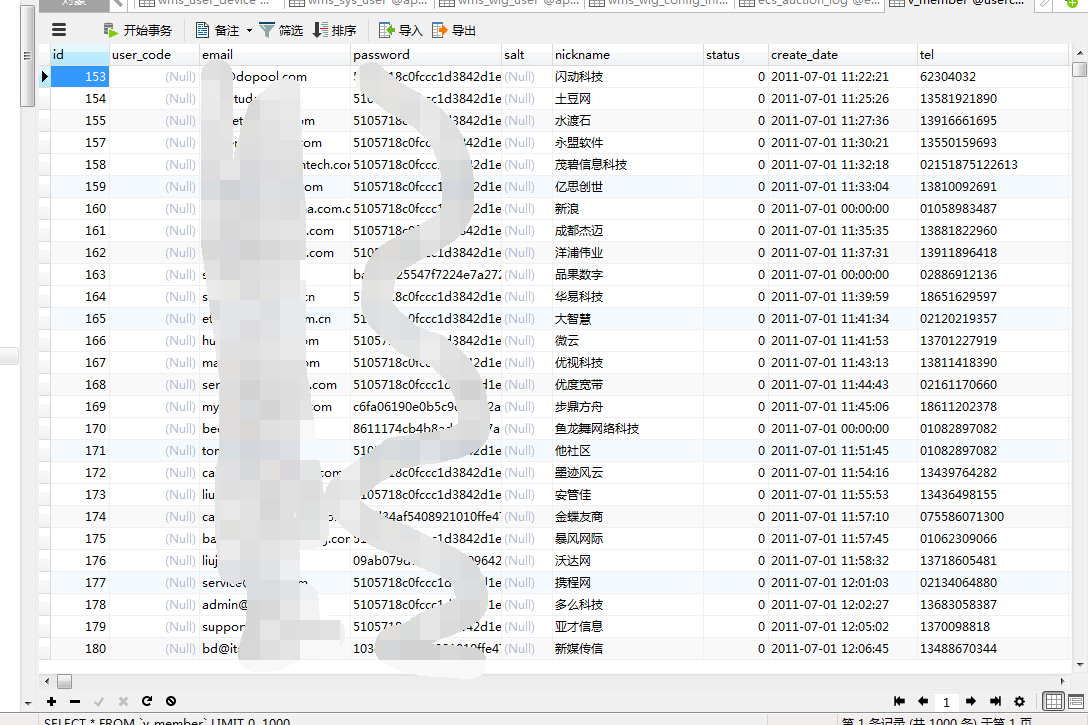The image size is (1088, 725).
Task: Click the horizontal scrollbar thumb
Action: tap(65, 681)
